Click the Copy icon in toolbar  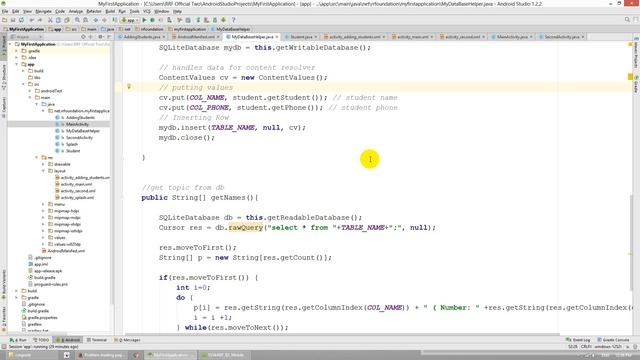[58, 20]
